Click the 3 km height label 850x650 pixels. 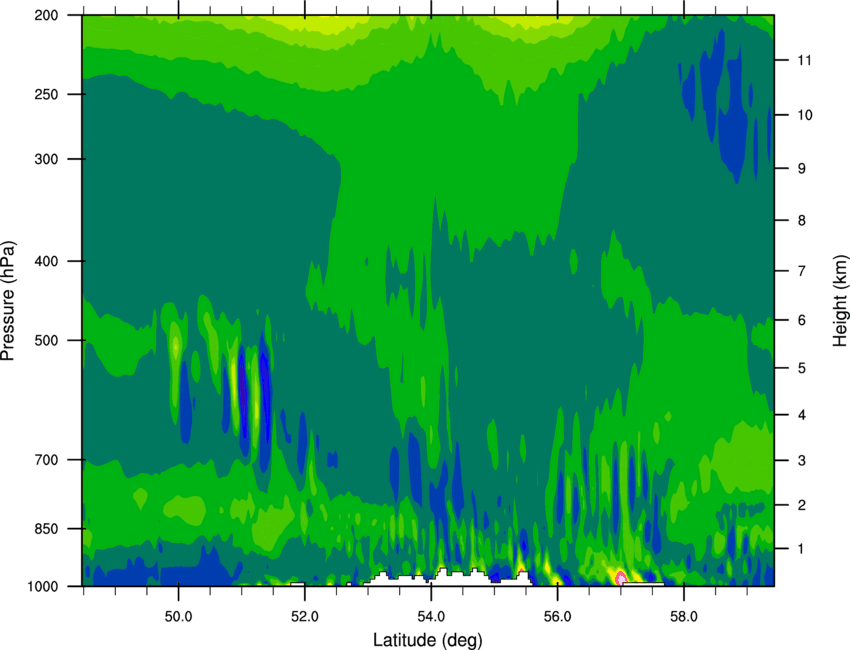[802, 461]
